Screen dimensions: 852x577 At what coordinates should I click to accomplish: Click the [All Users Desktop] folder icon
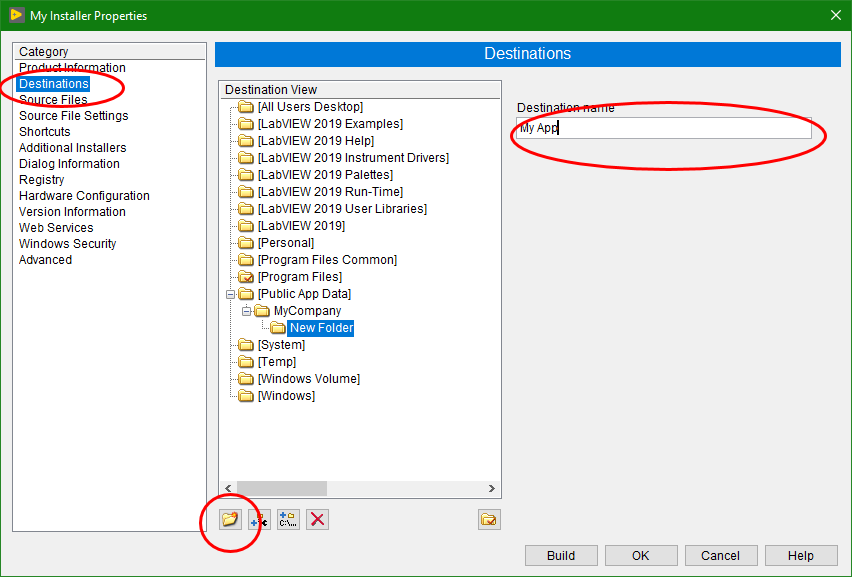[x=246, y=106]
